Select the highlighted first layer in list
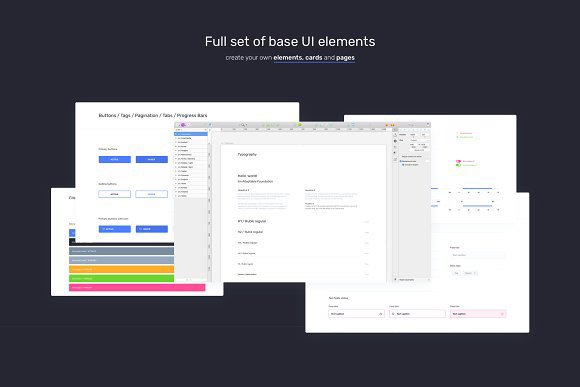The height and width of the screenshot is (387, 580). click(191, 134)
